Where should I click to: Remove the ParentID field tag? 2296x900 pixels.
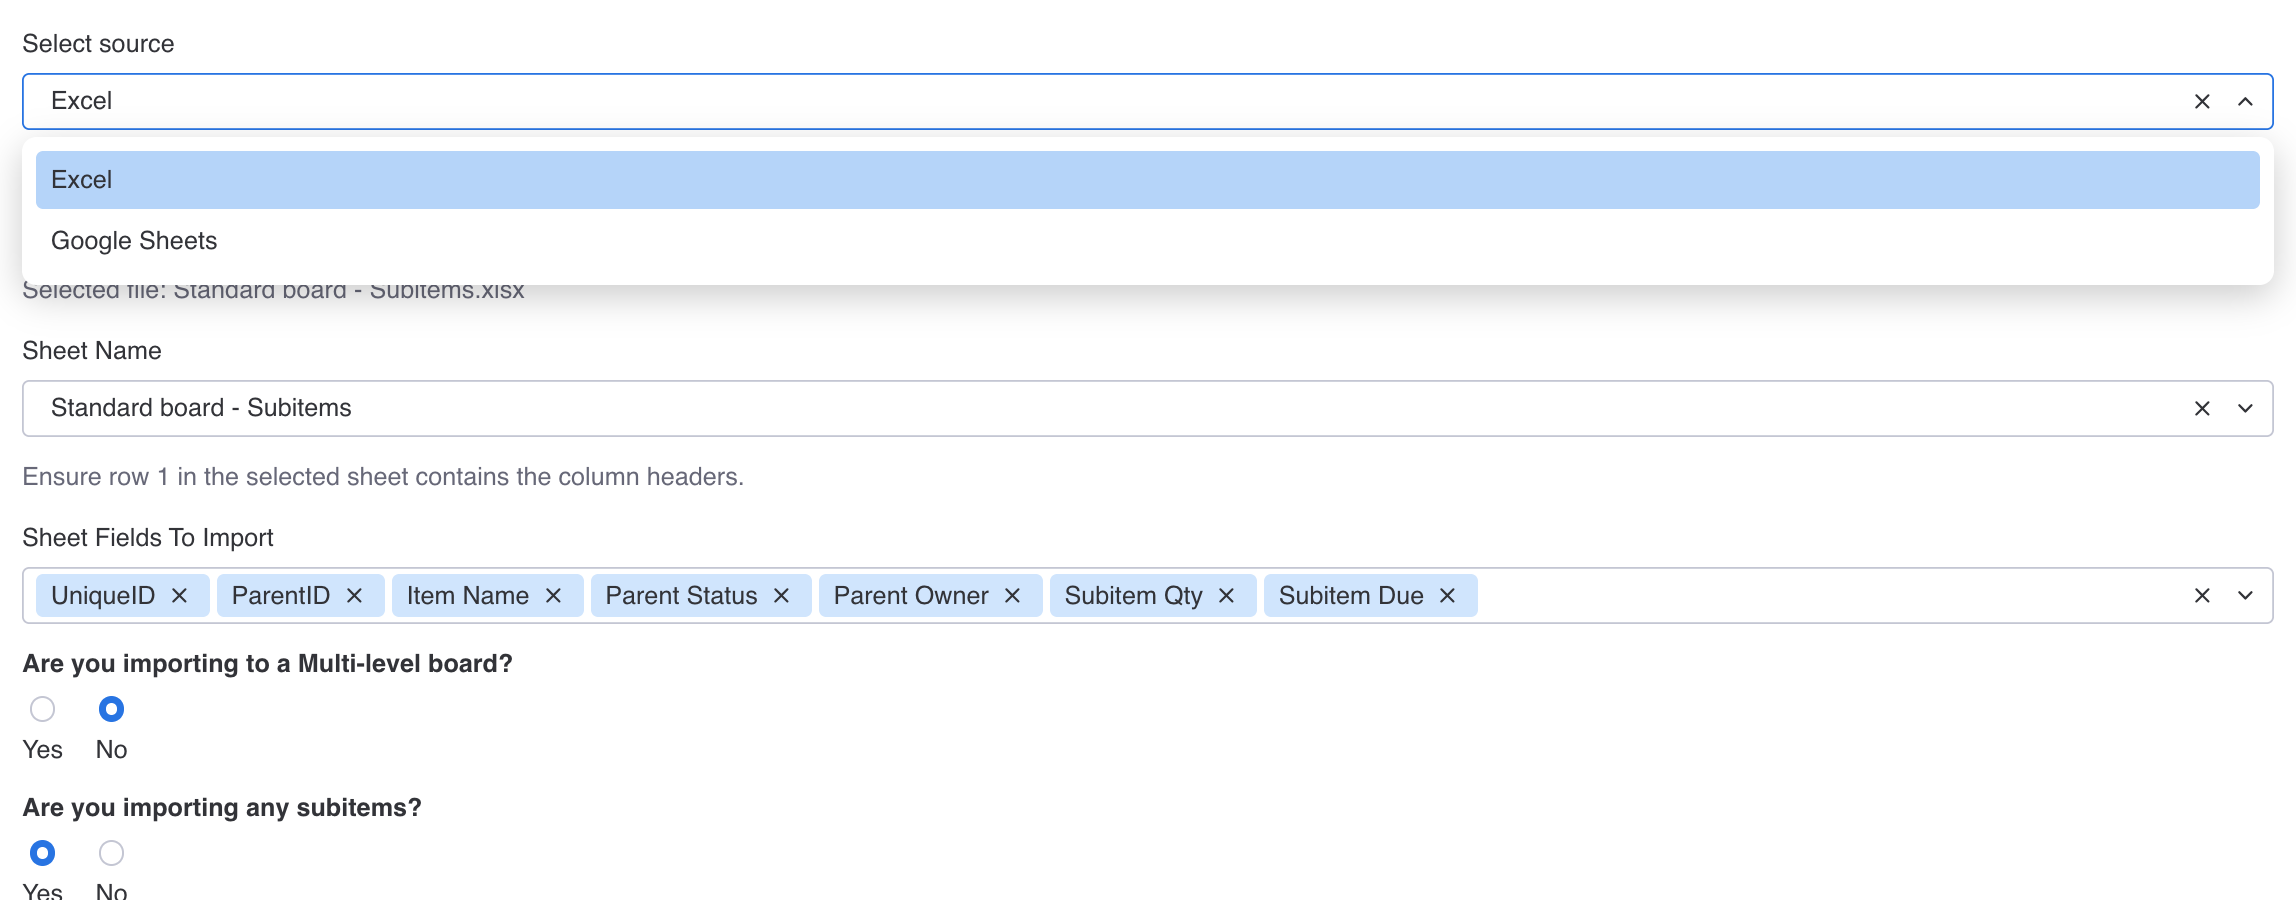354,596
